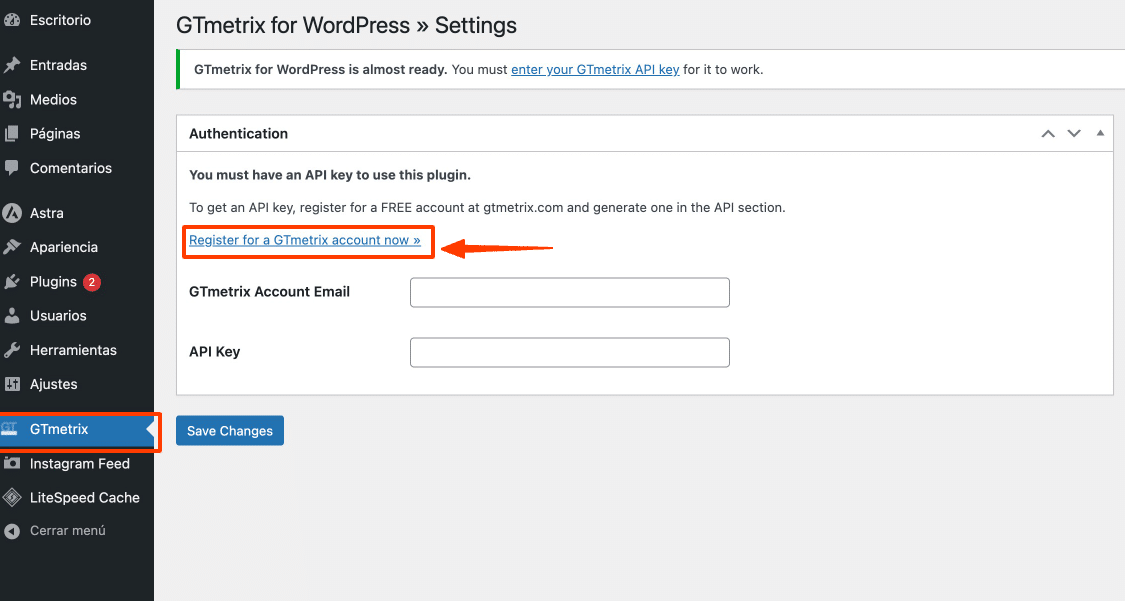
Task: Click the Astra theme logo icon
Action: pyautogui.click(x=12, y=213)
